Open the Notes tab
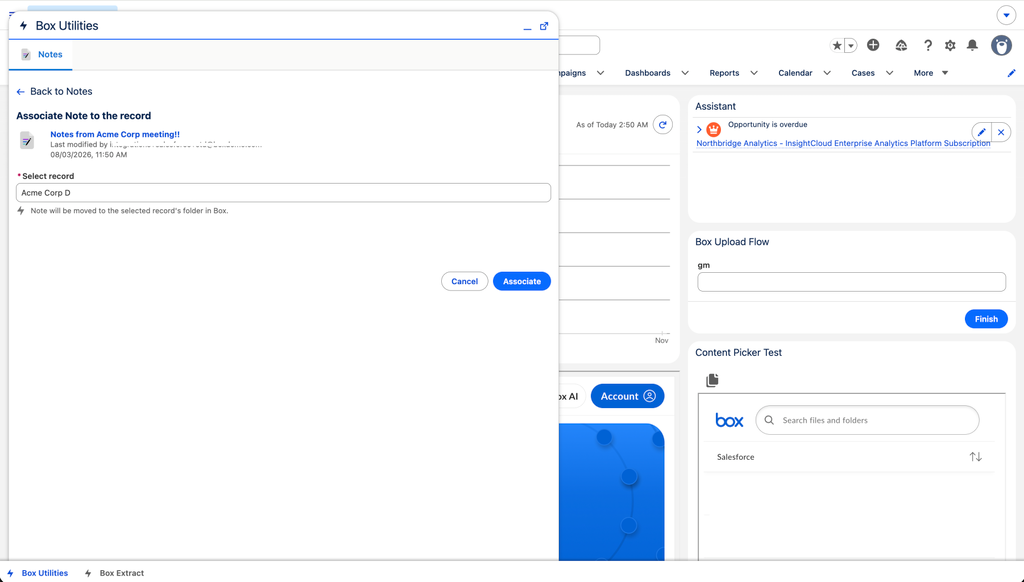The width and height of the screenshot is (1024, 582). (x=41, y=55)
